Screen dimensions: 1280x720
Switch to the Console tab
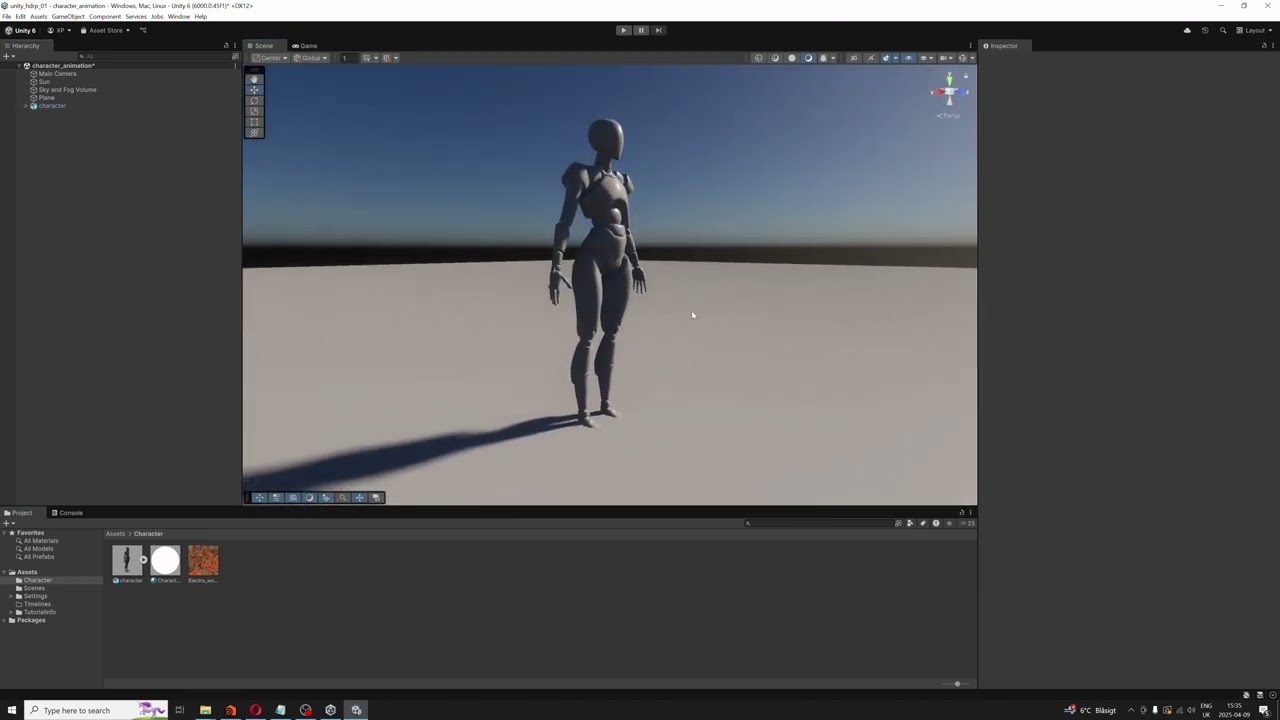coord(67,513)
